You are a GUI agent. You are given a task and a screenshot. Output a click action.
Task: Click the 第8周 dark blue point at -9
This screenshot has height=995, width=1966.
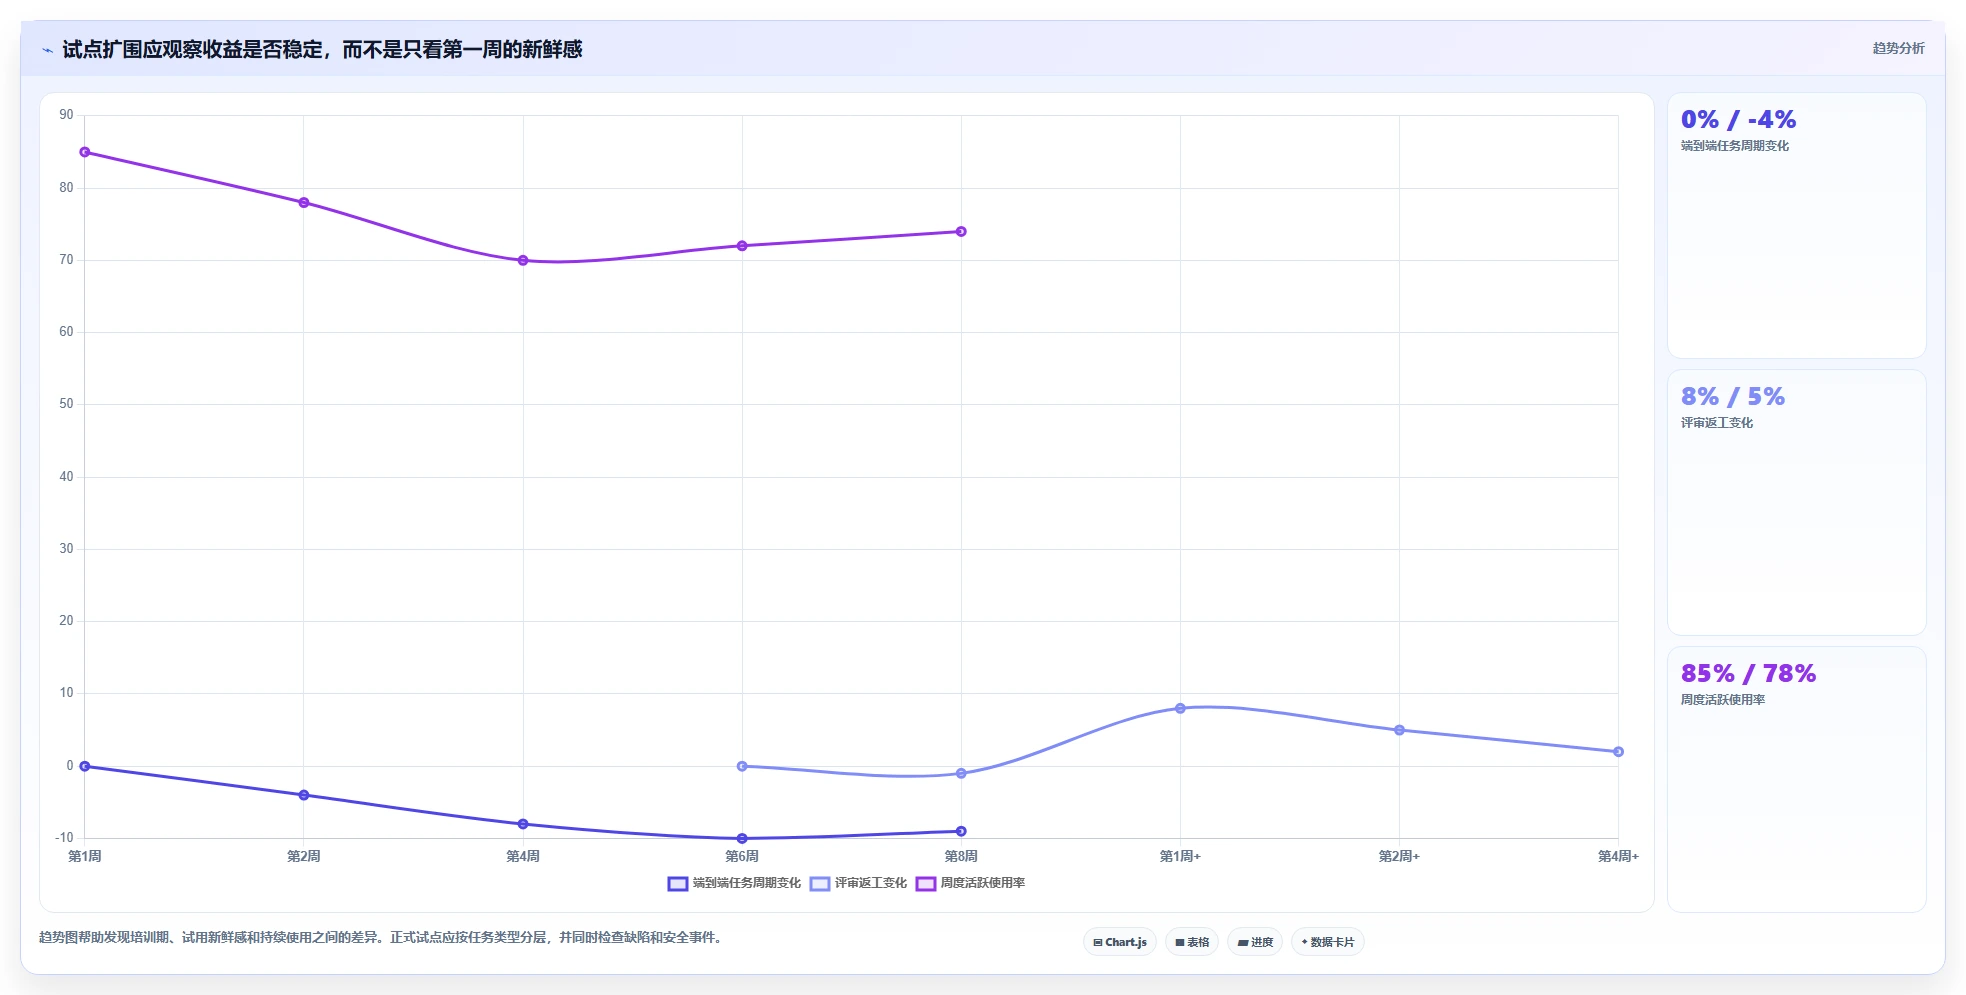tap(961, 832)
